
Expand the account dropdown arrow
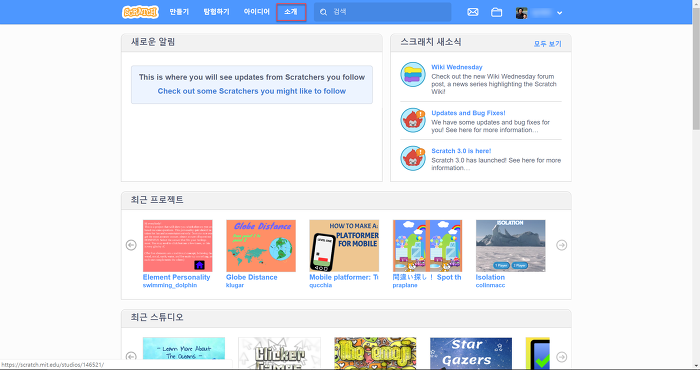[x=559, y=13]
